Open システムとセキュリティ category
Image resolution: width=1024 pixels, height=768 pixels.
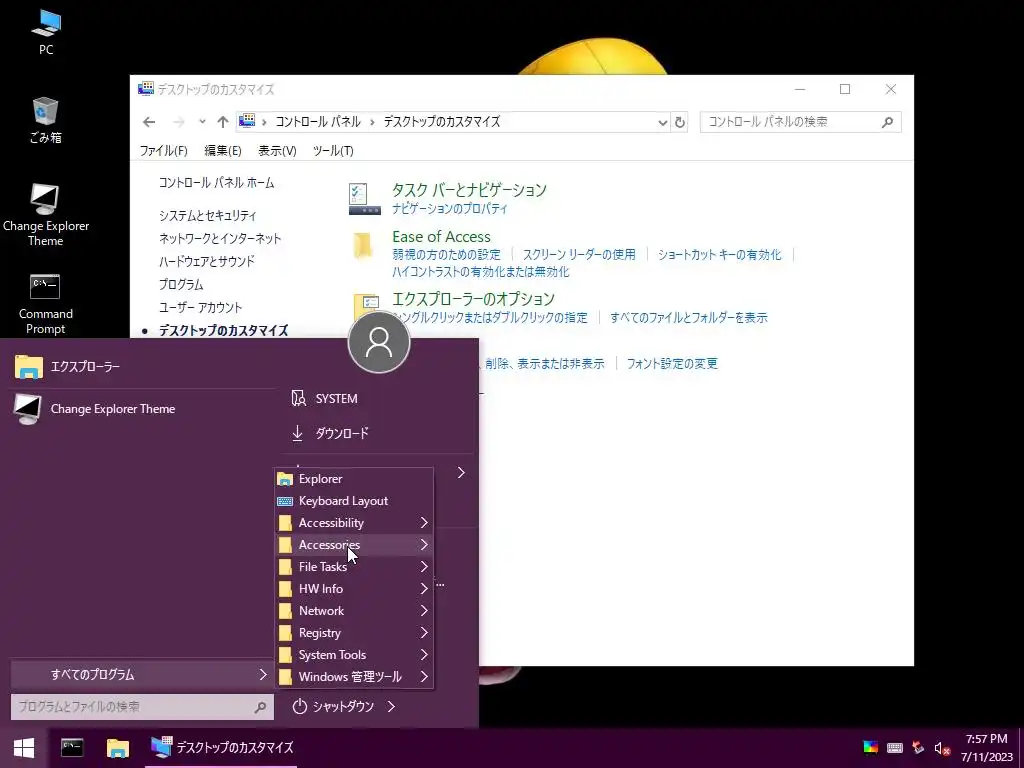point(208,216)
